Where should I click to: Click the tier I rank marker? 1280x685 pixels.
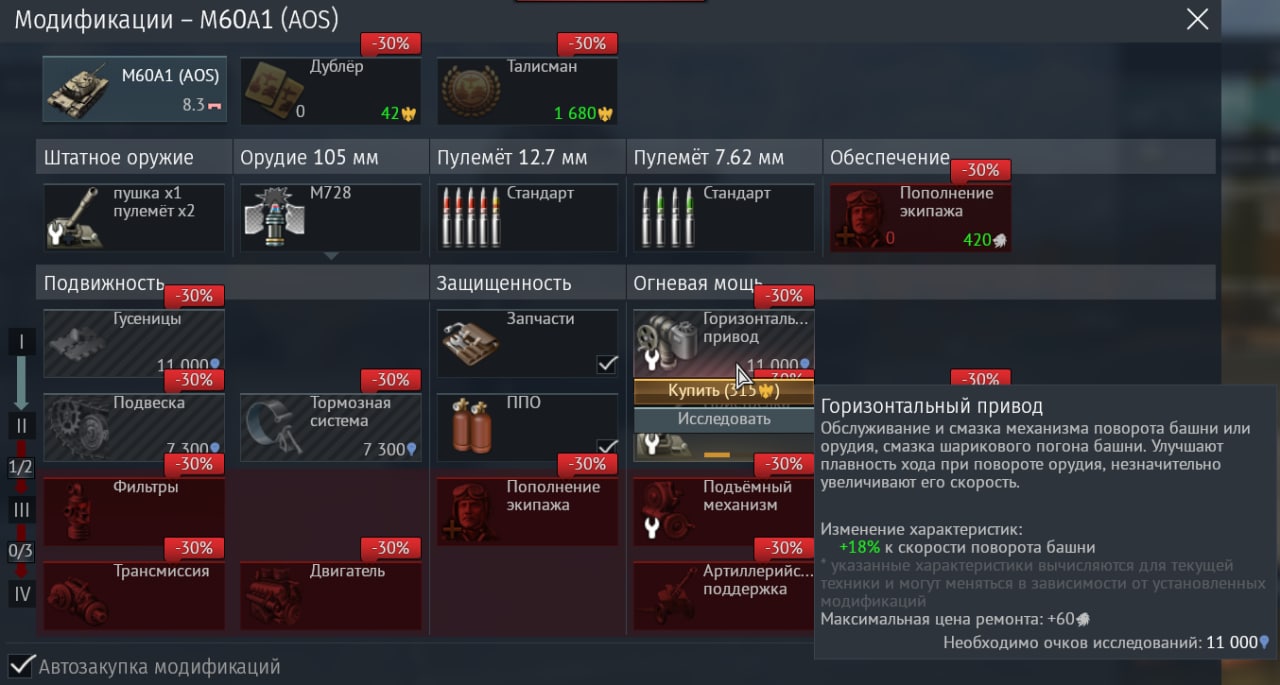tap(22, 342)
